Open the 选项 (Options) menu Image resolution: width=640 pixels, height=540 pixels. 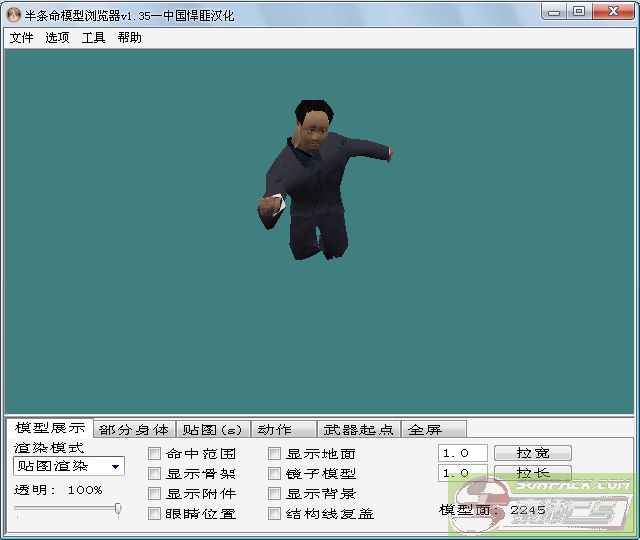57,38
